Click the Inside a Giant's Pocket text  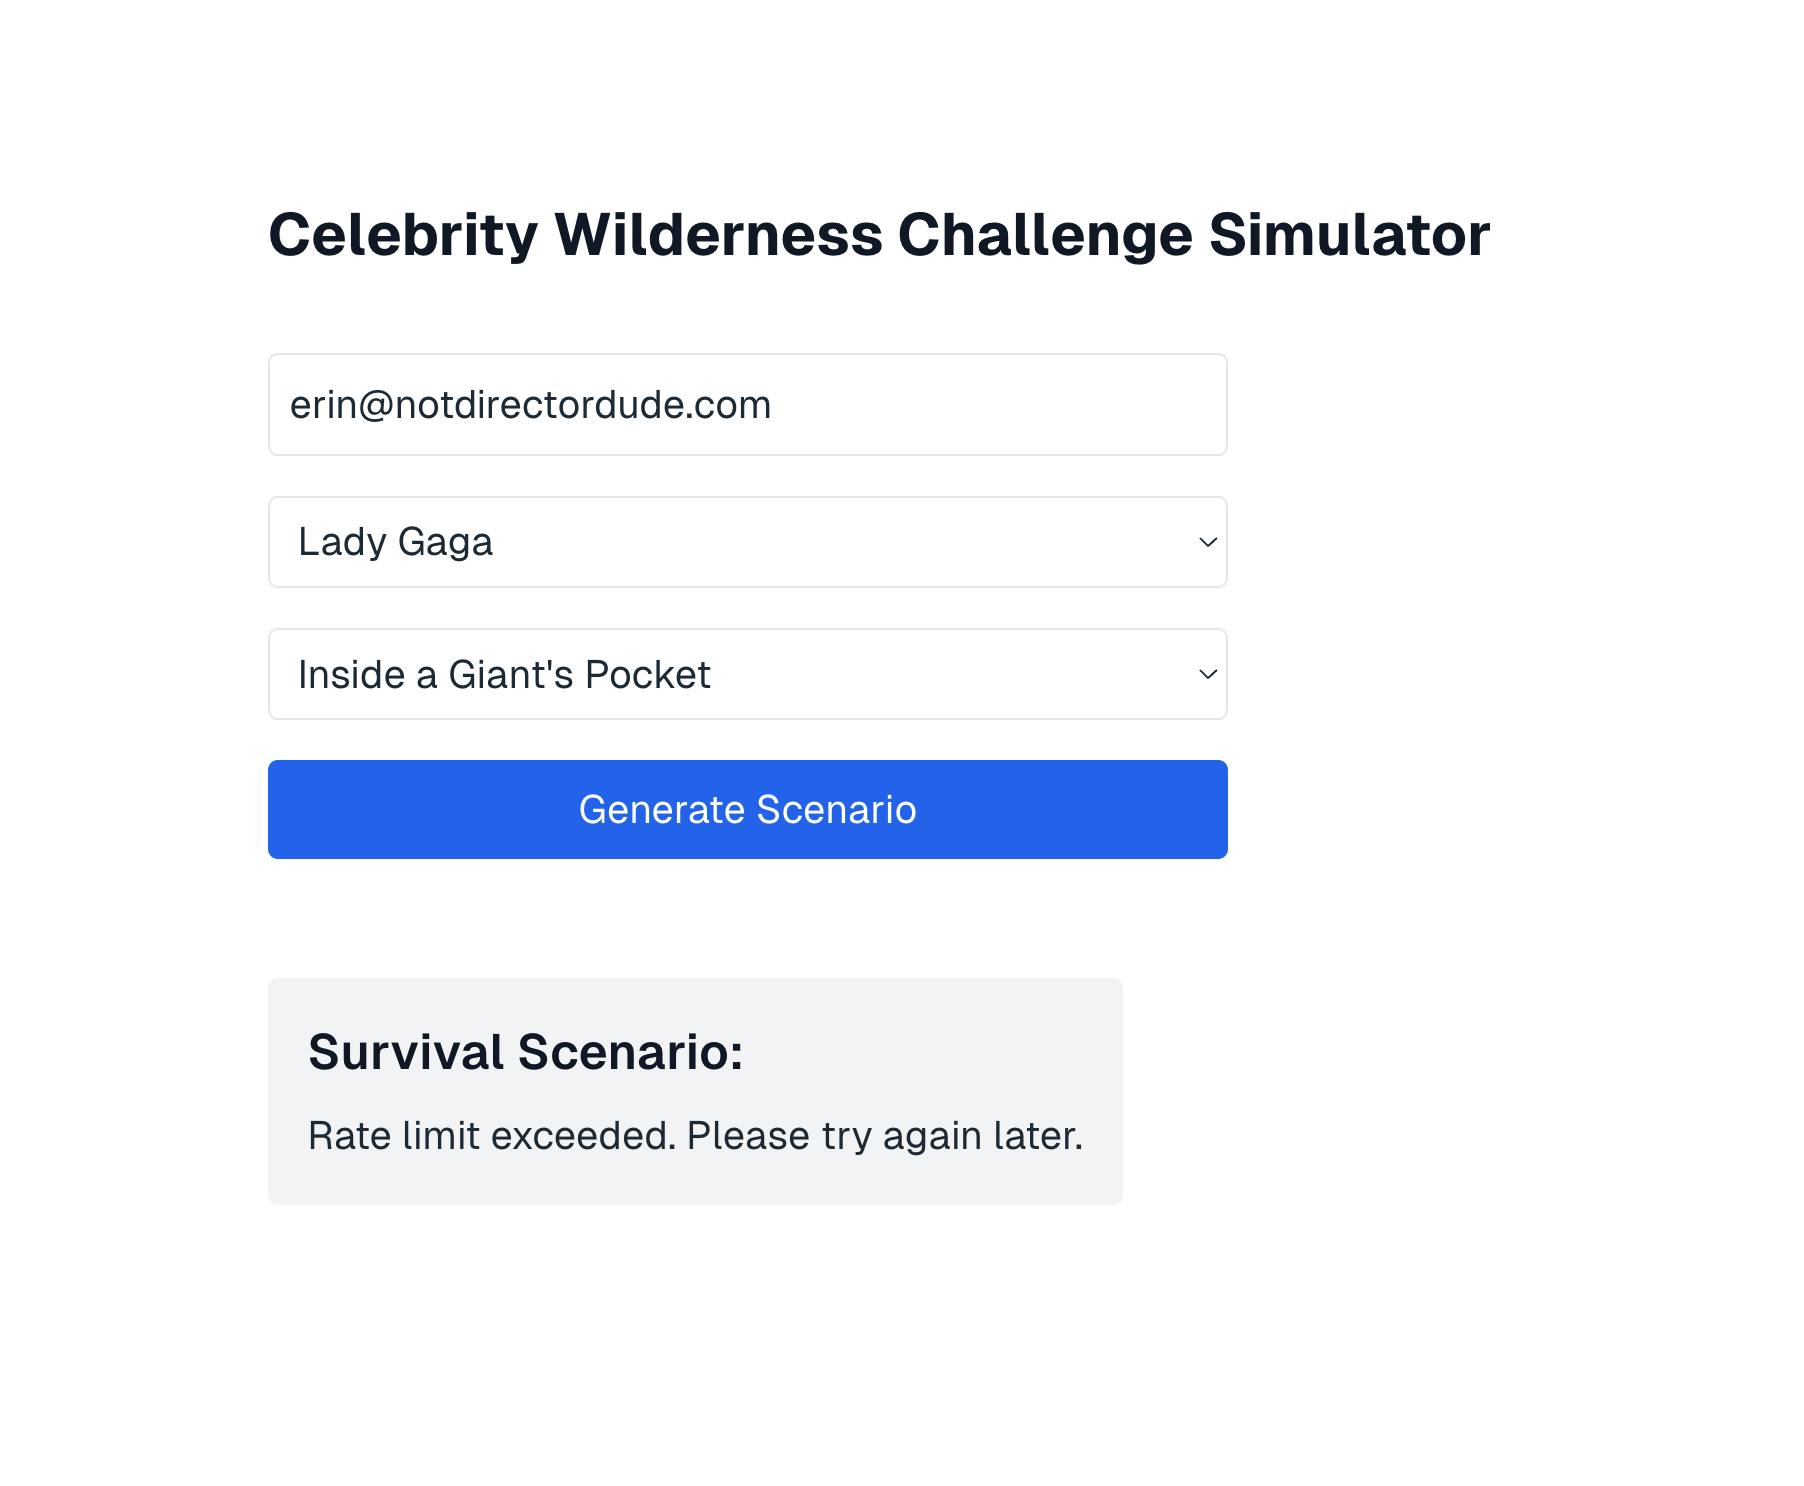(504, 675)
